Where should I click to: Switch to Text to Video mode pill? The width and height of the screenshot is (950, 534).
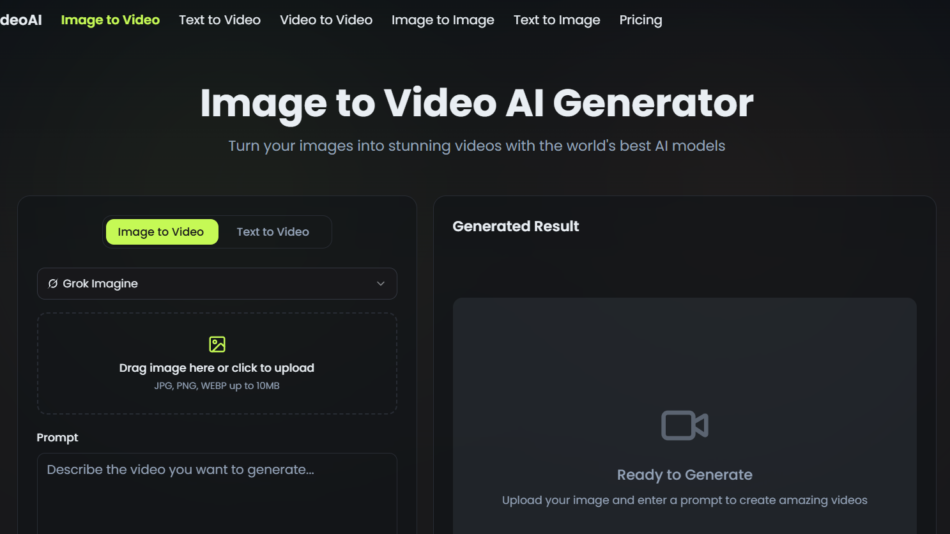272,232
